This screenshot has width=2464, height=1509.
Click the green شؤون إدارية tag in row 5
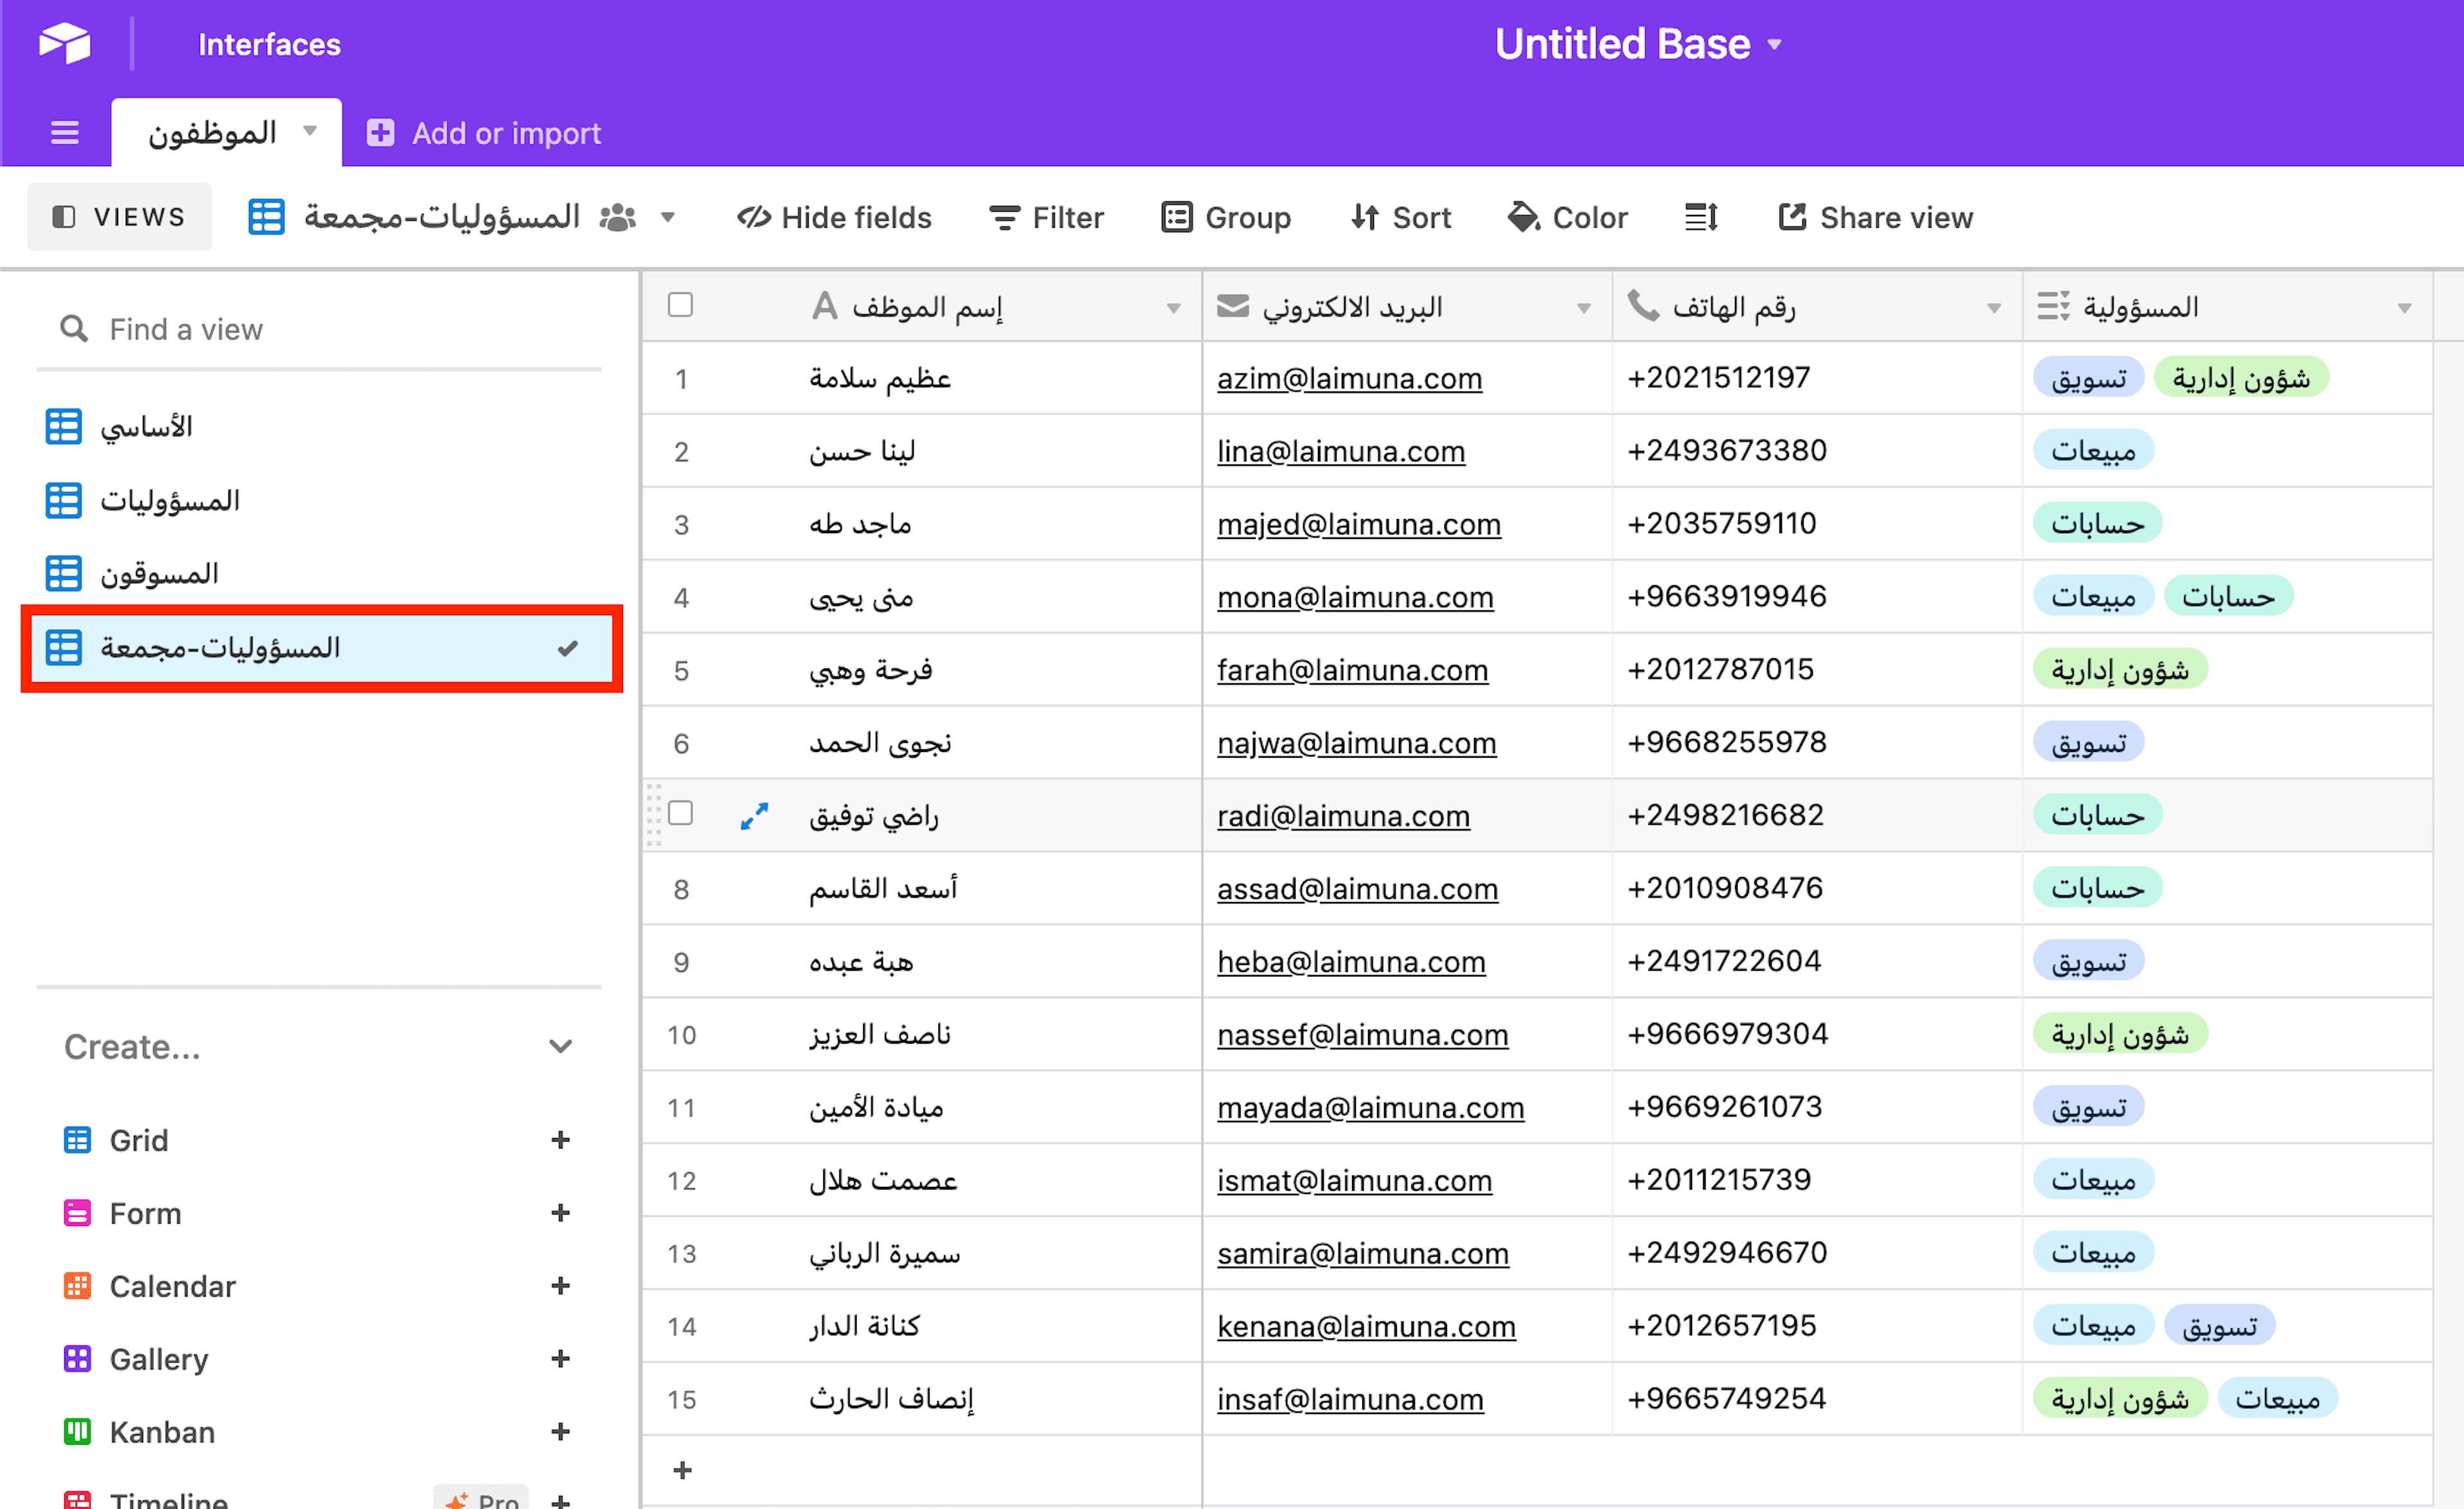(x=2119, y=670)
